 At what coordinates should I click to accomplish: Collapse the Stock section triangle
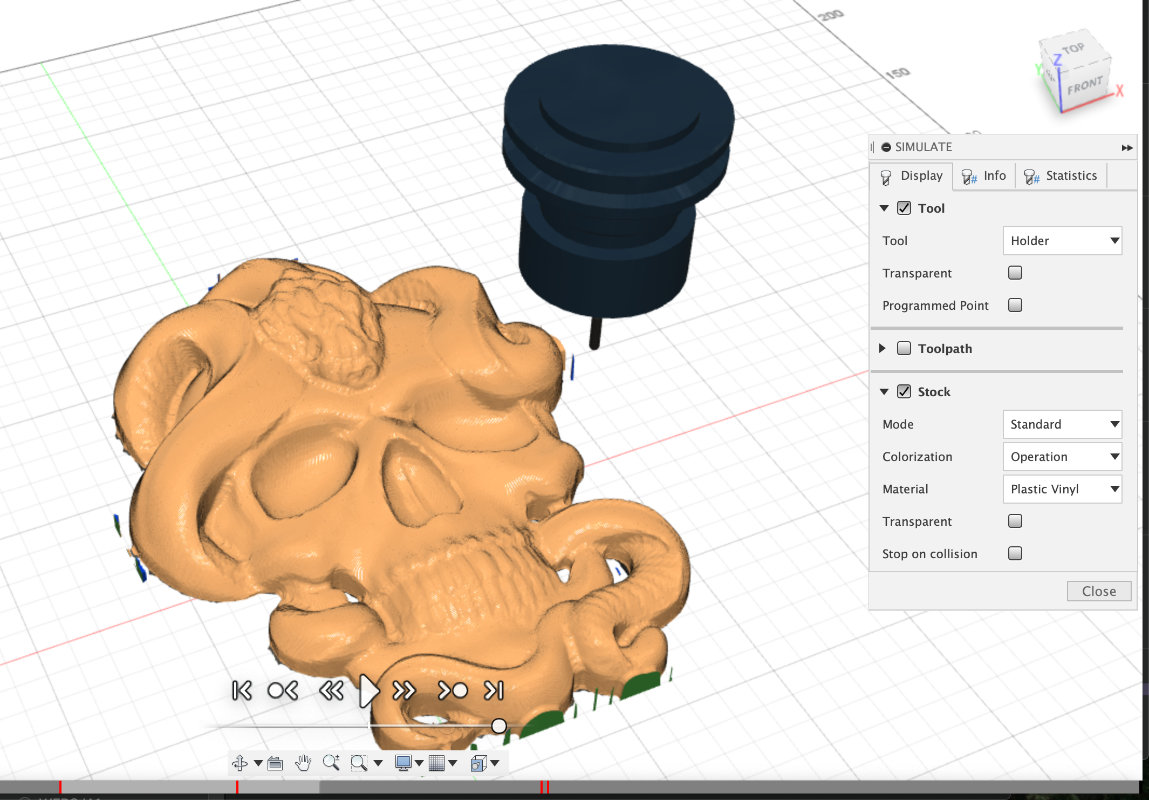(x=884, y=392)
